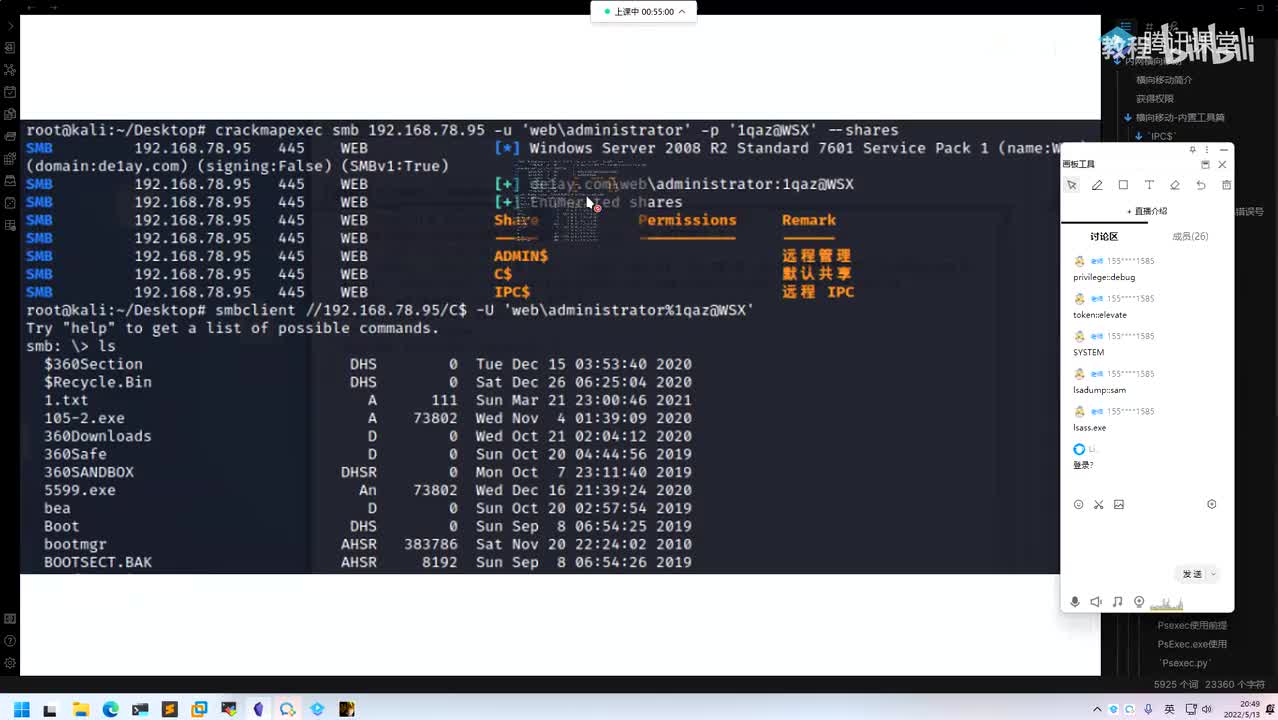1278x720 pixels.
Task: Undo the last drawing action
Action: [x=1201, y=185]
